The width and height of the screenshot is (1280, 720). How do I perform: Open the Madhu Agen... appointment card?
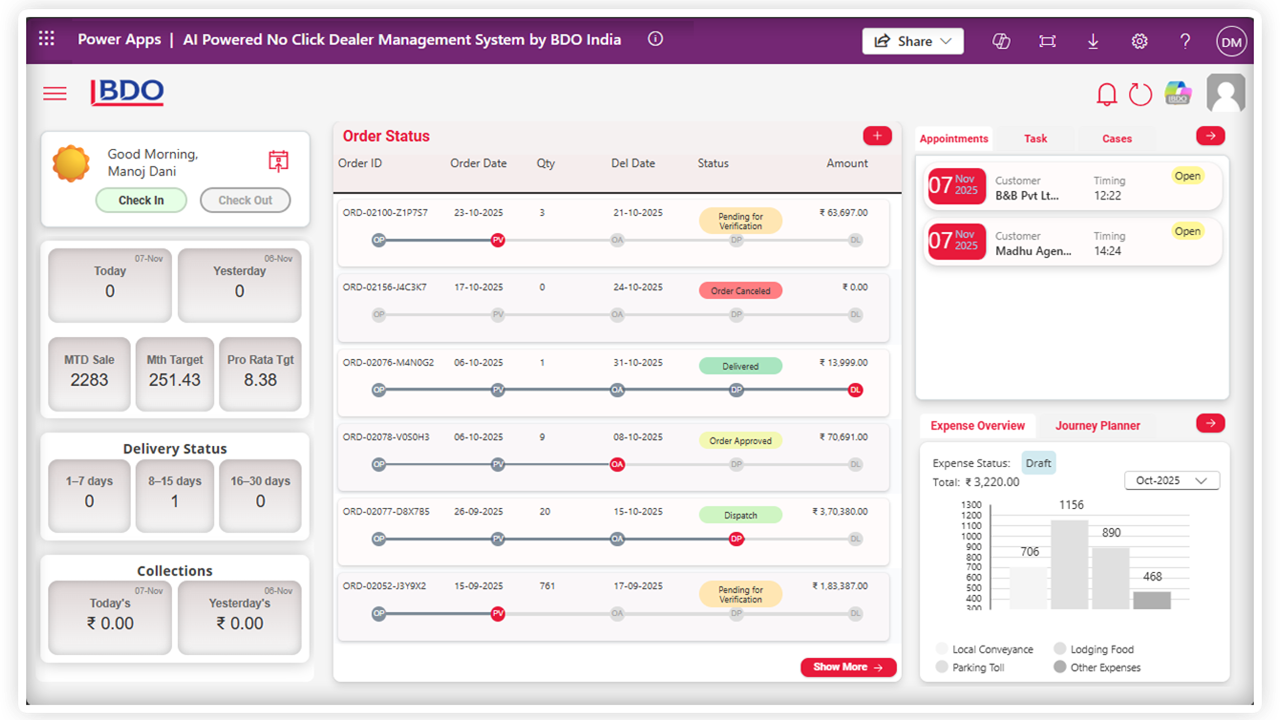(1072, 242)
